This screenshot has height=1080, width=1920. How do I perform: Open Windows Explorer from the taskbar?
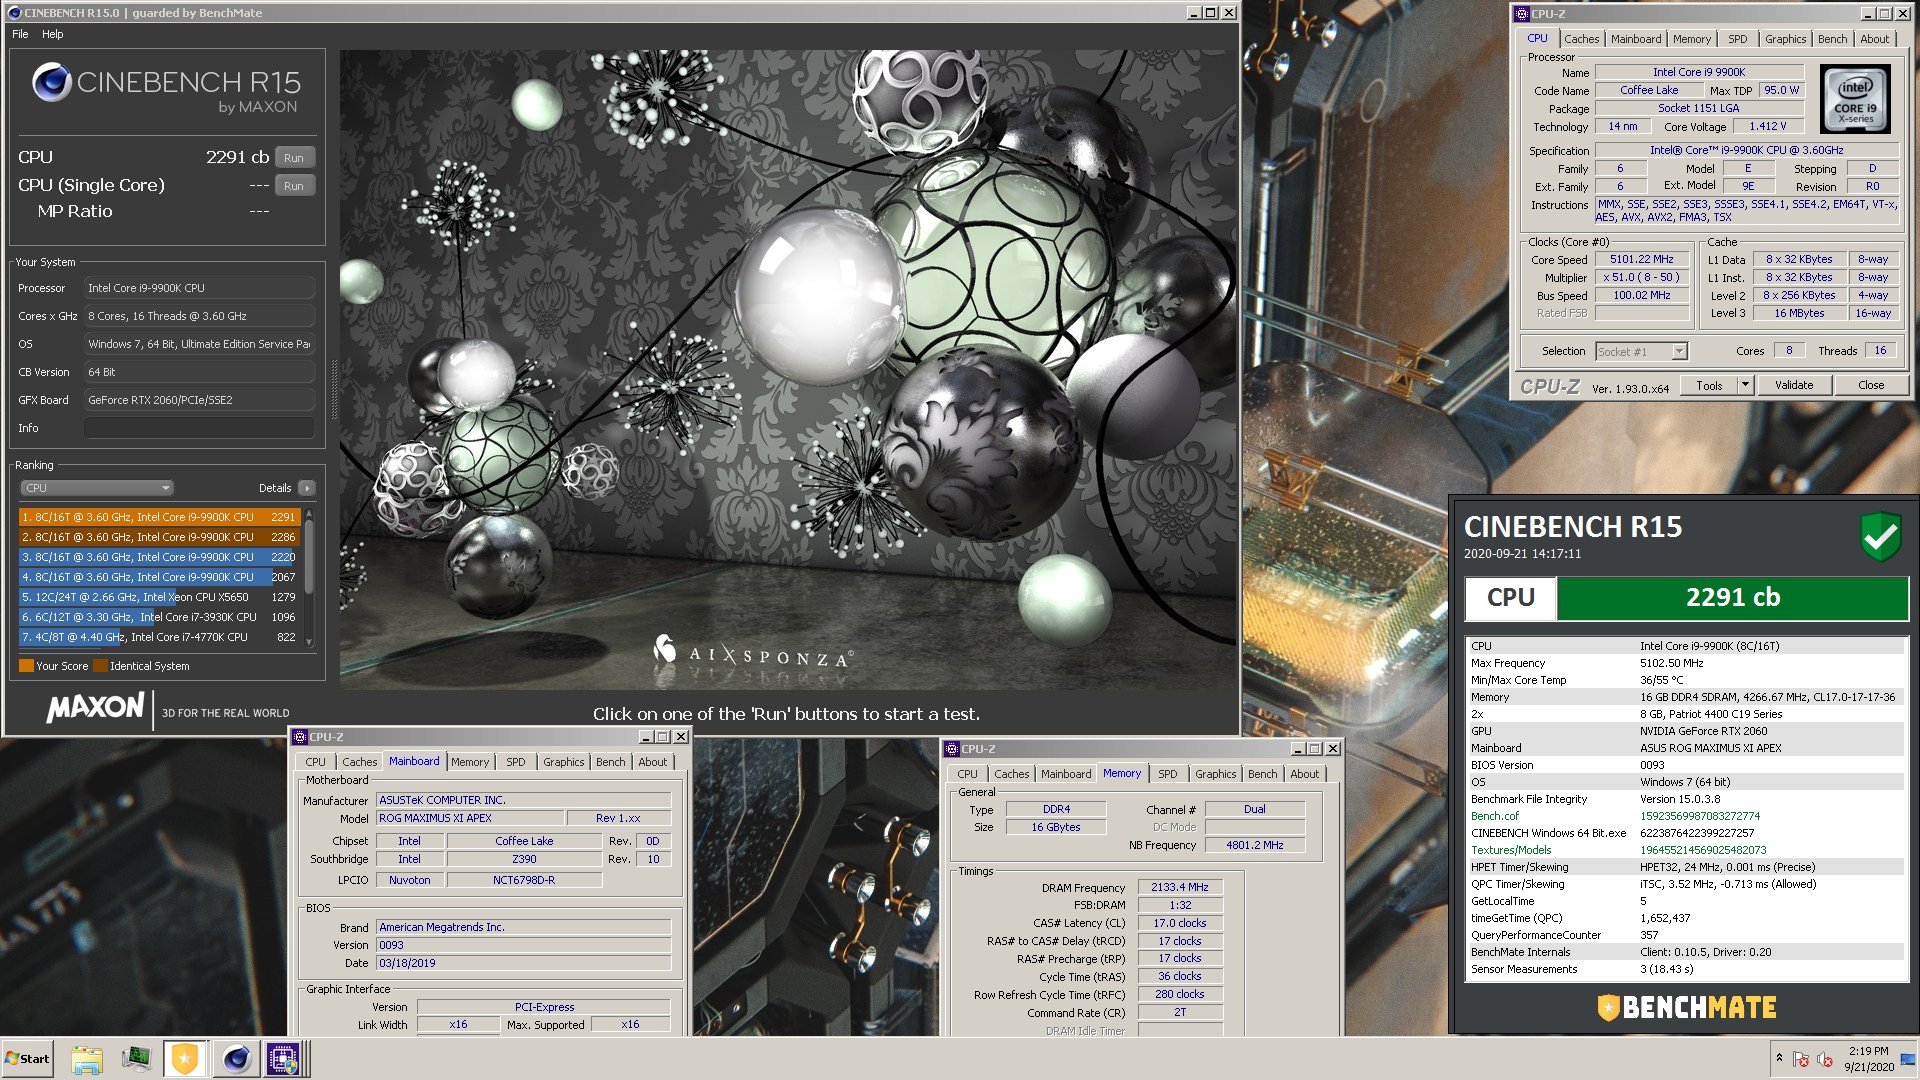tap(87, 1059)
